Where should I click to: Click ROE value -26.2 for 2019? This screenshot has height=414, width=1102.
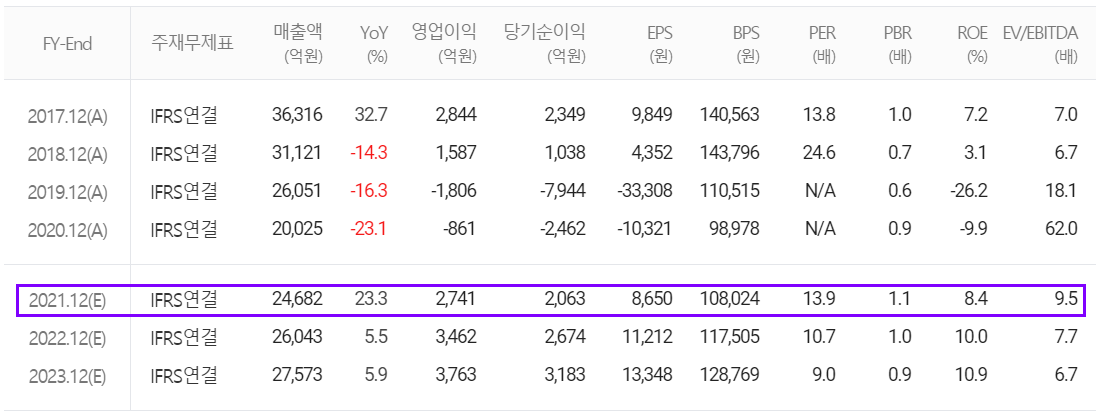[968, 190]
